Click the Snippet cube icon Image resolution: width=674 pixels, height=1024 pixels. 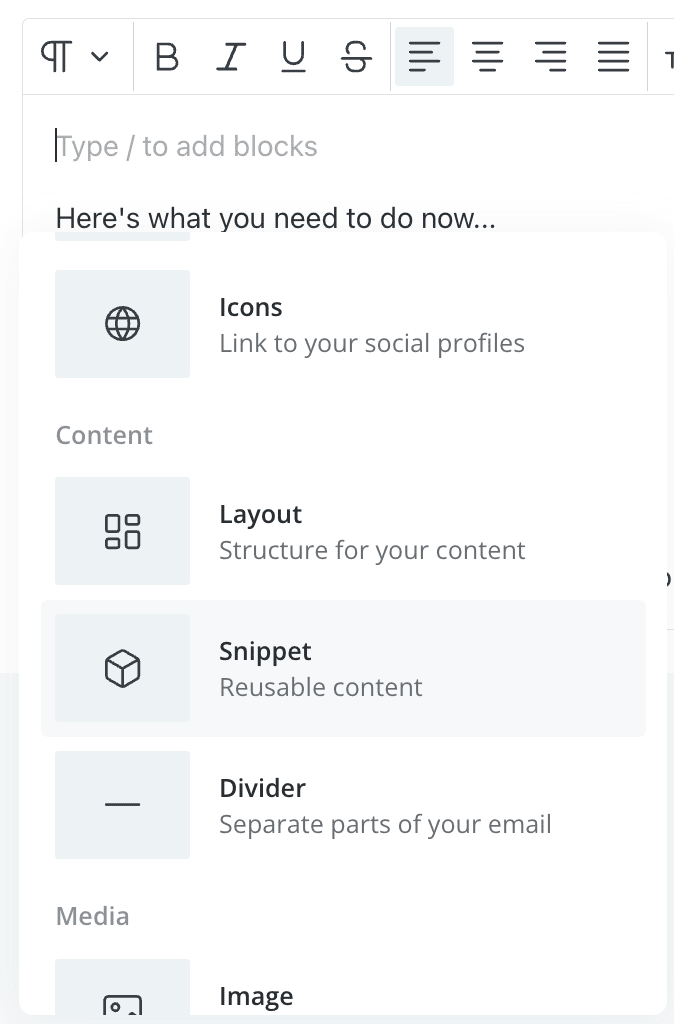coord(123,668)
